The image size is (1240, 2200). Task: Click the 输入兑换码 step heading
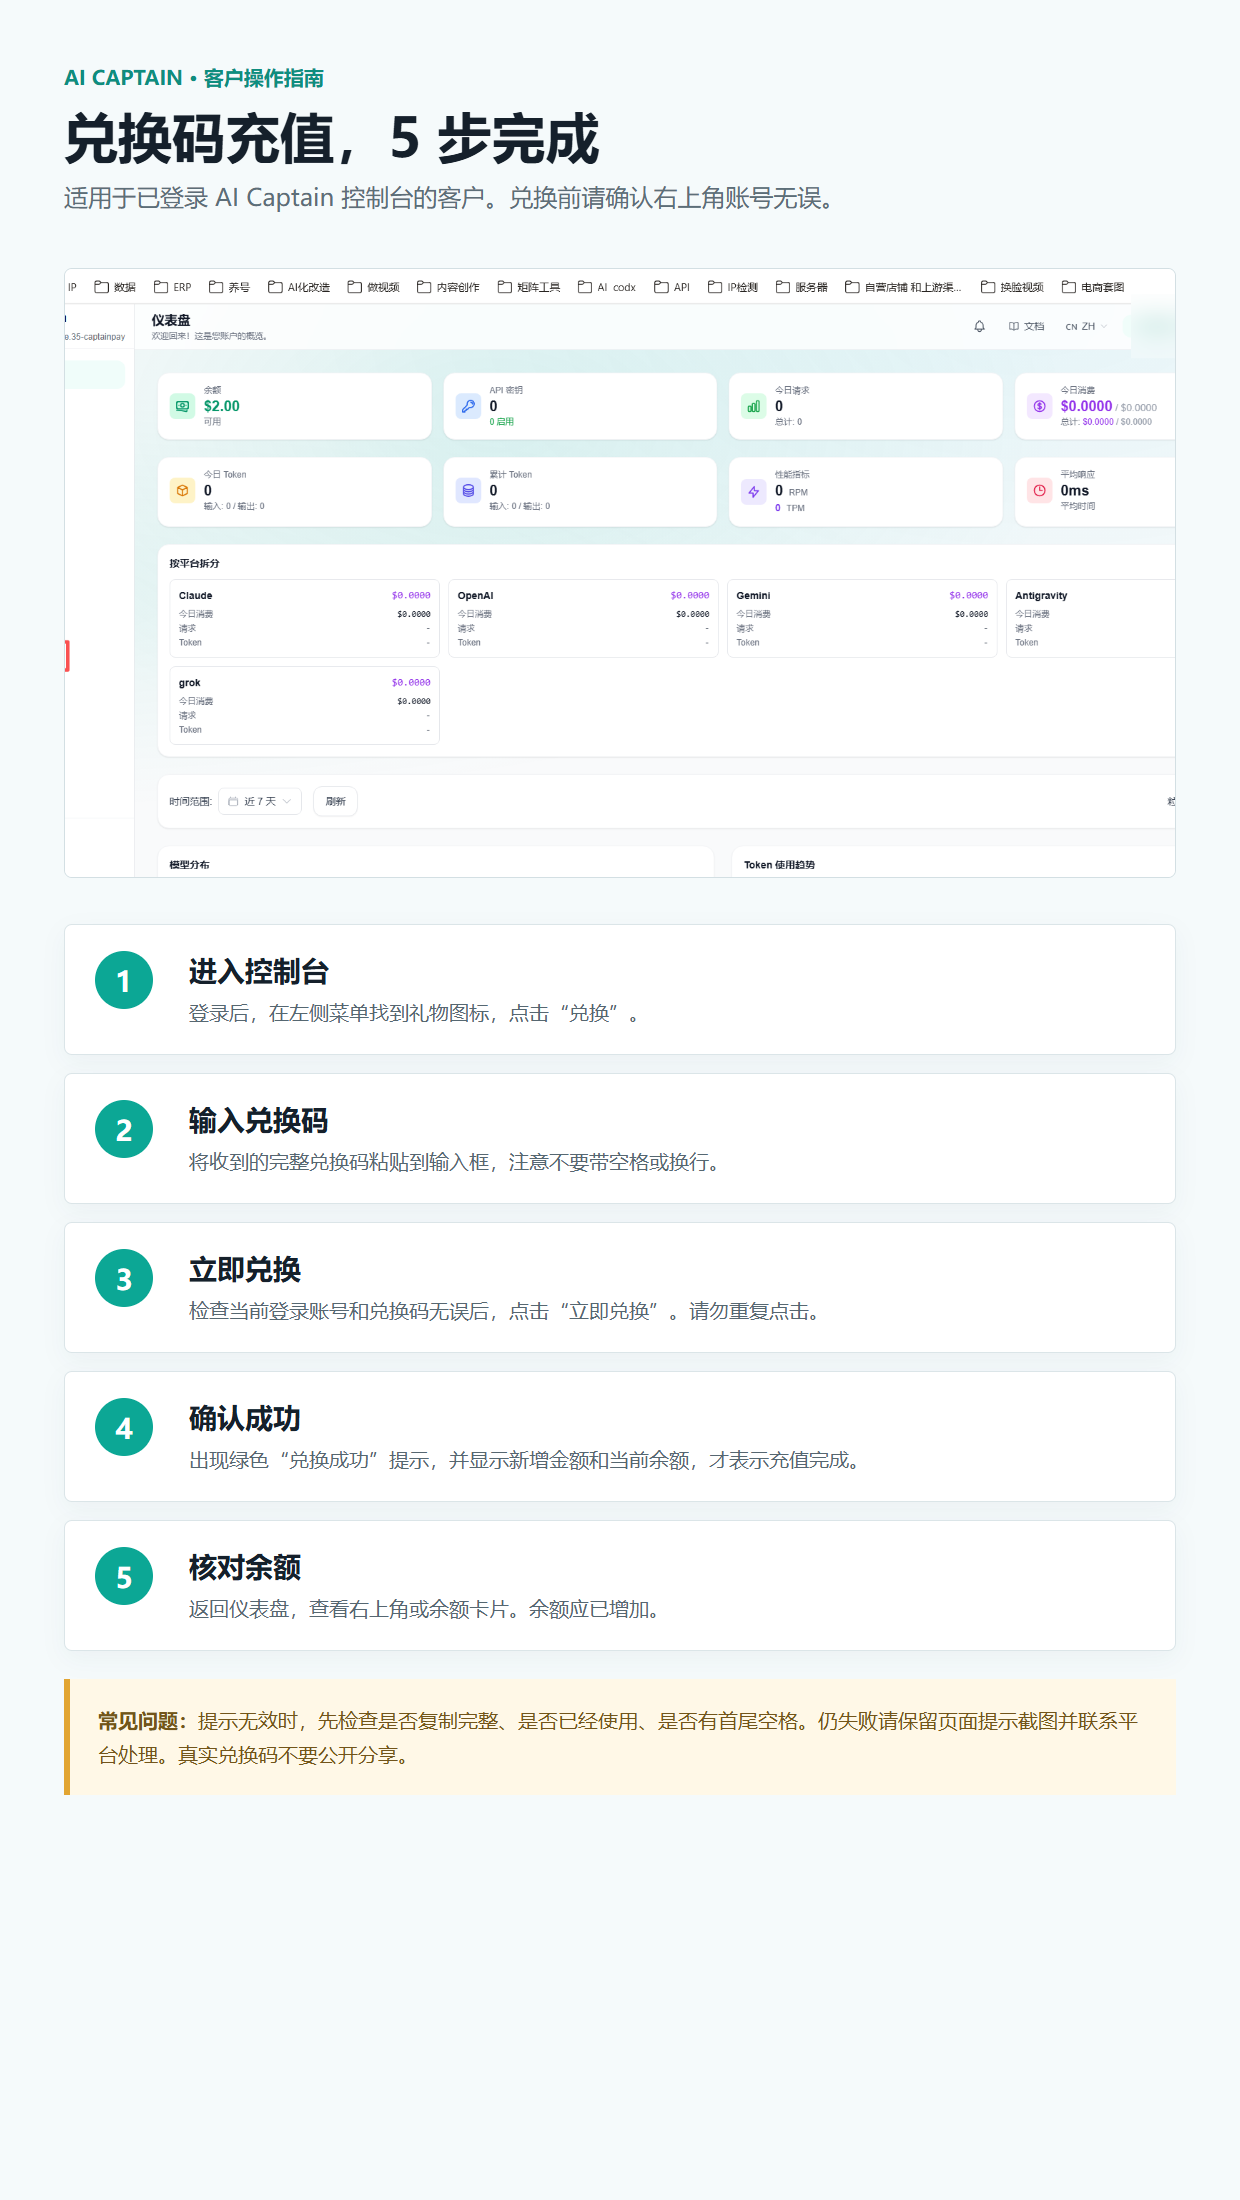tap(259, 1121)
